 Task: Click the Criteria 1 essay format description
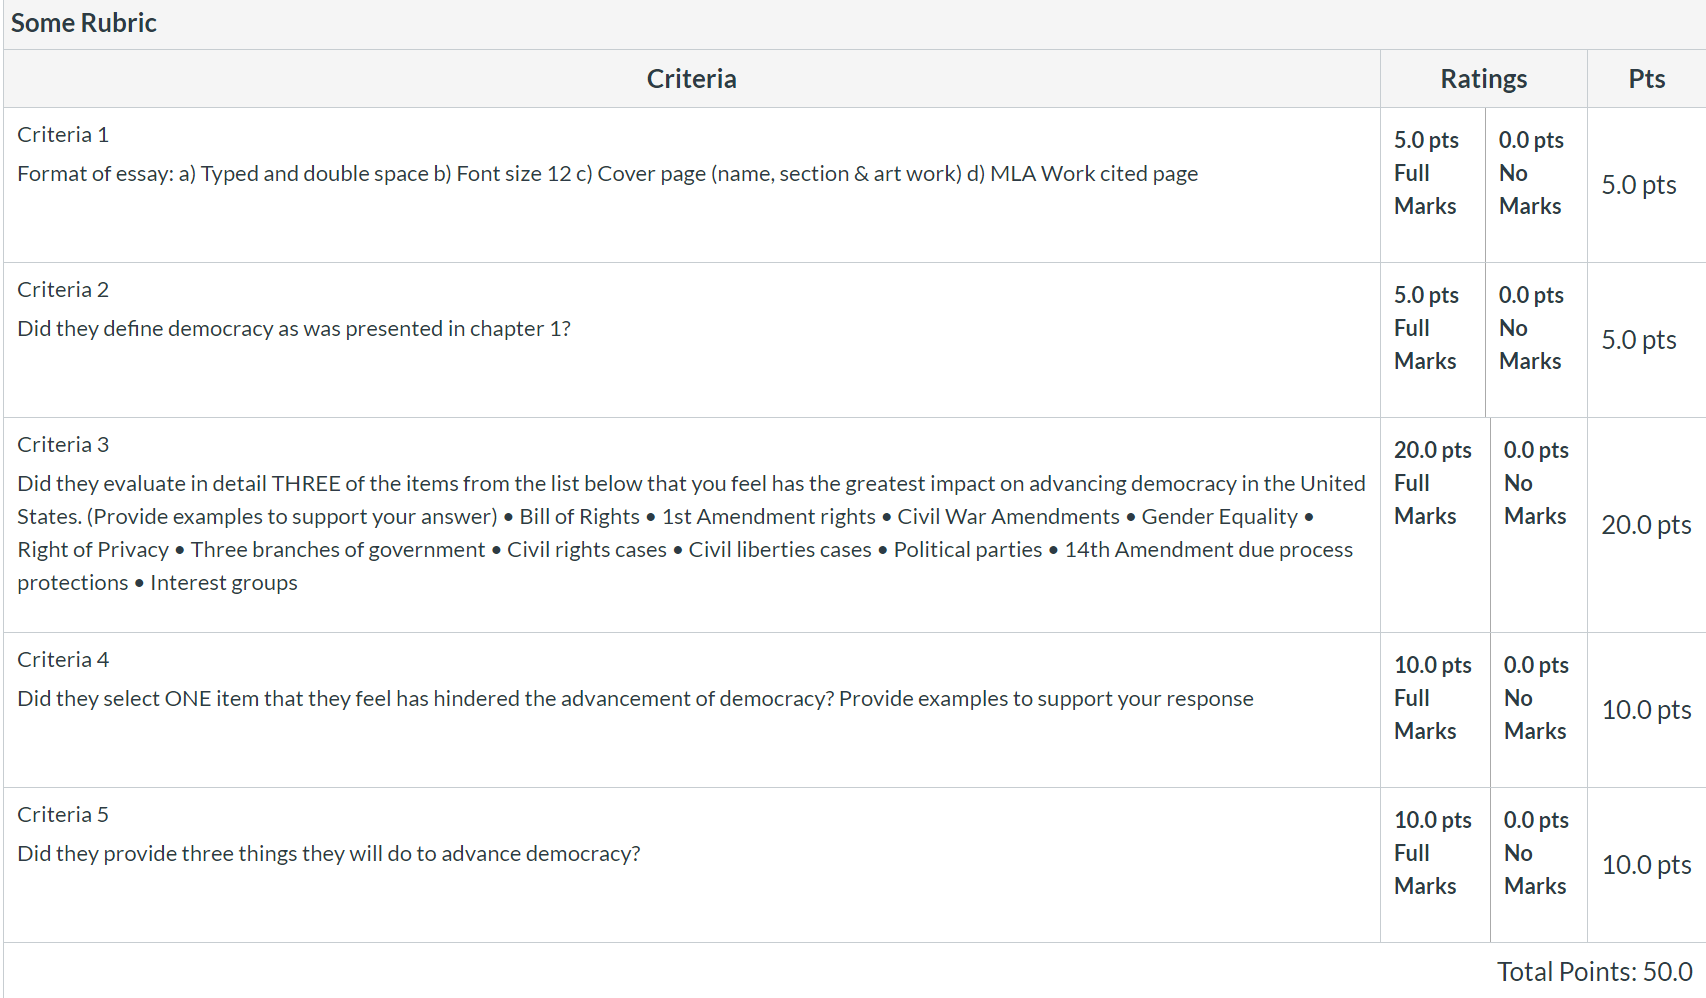[607, 174]
